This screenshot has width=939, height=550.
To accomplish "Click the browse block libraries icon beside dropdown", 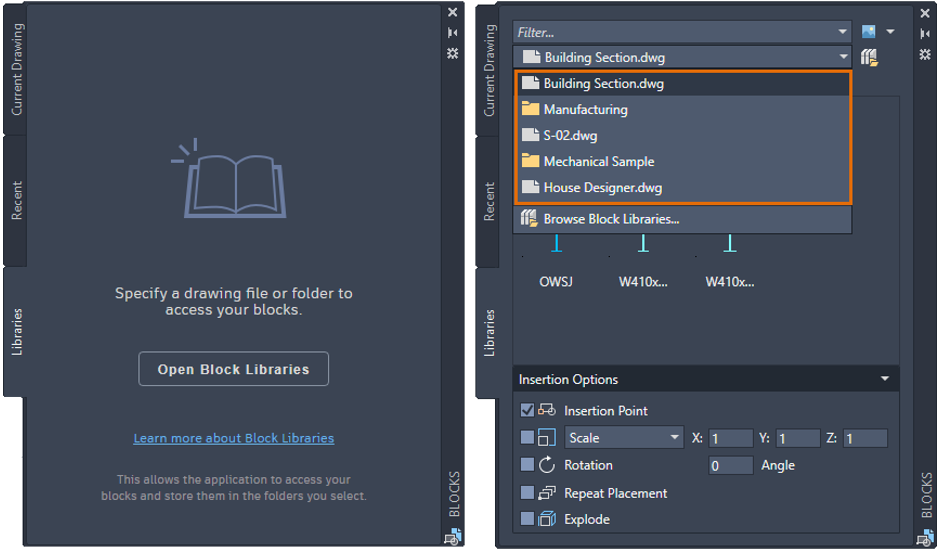I will tap(869, 58).
